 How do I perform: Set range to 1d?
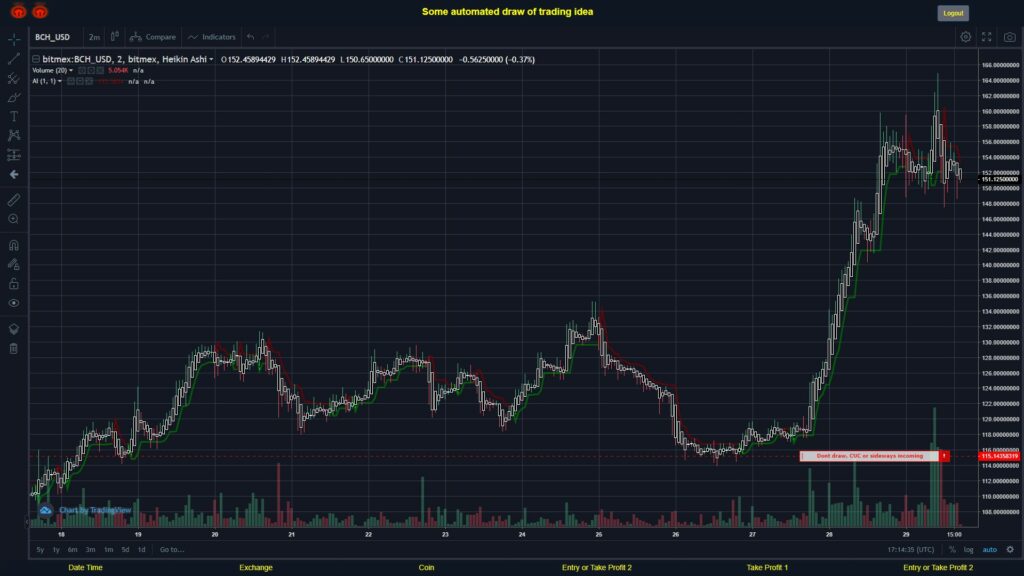pos(142,550)
